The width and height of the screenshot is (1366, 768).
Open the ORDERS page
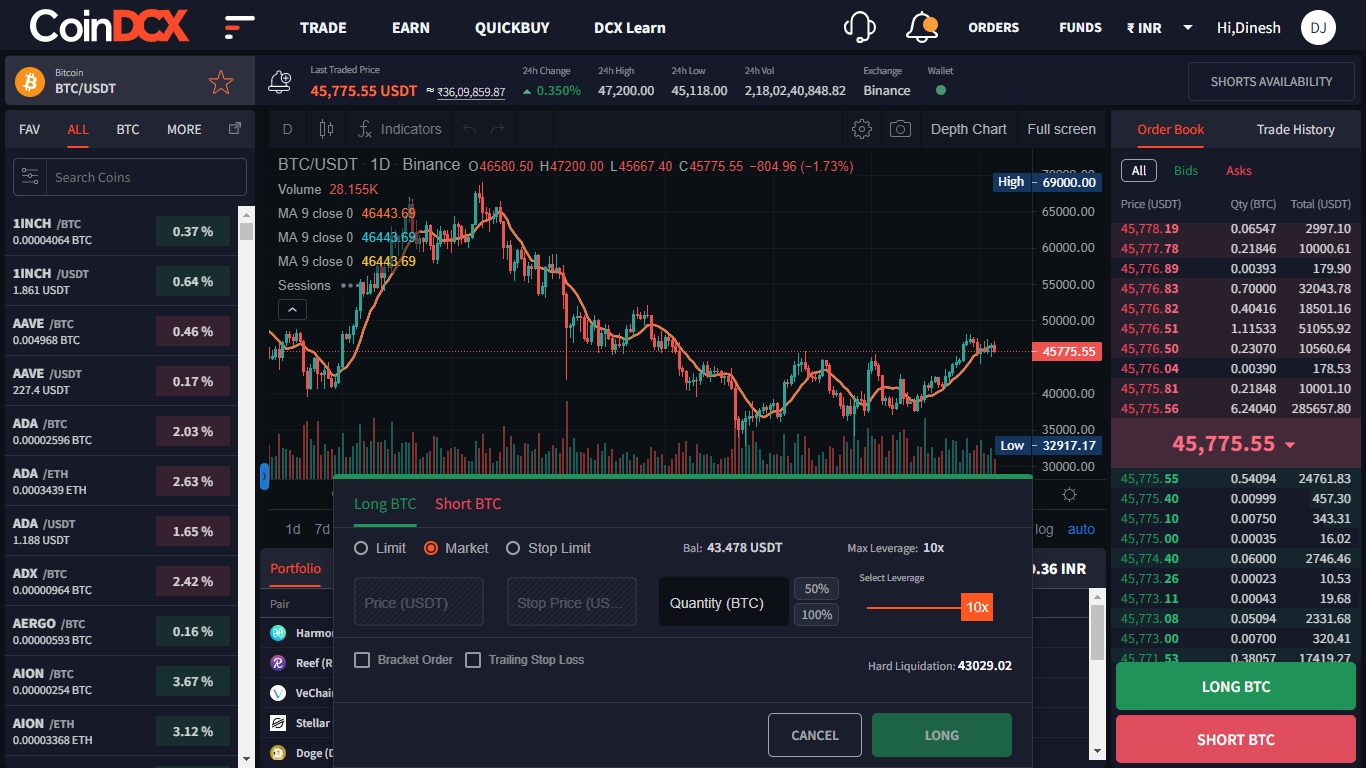(994, 28)
